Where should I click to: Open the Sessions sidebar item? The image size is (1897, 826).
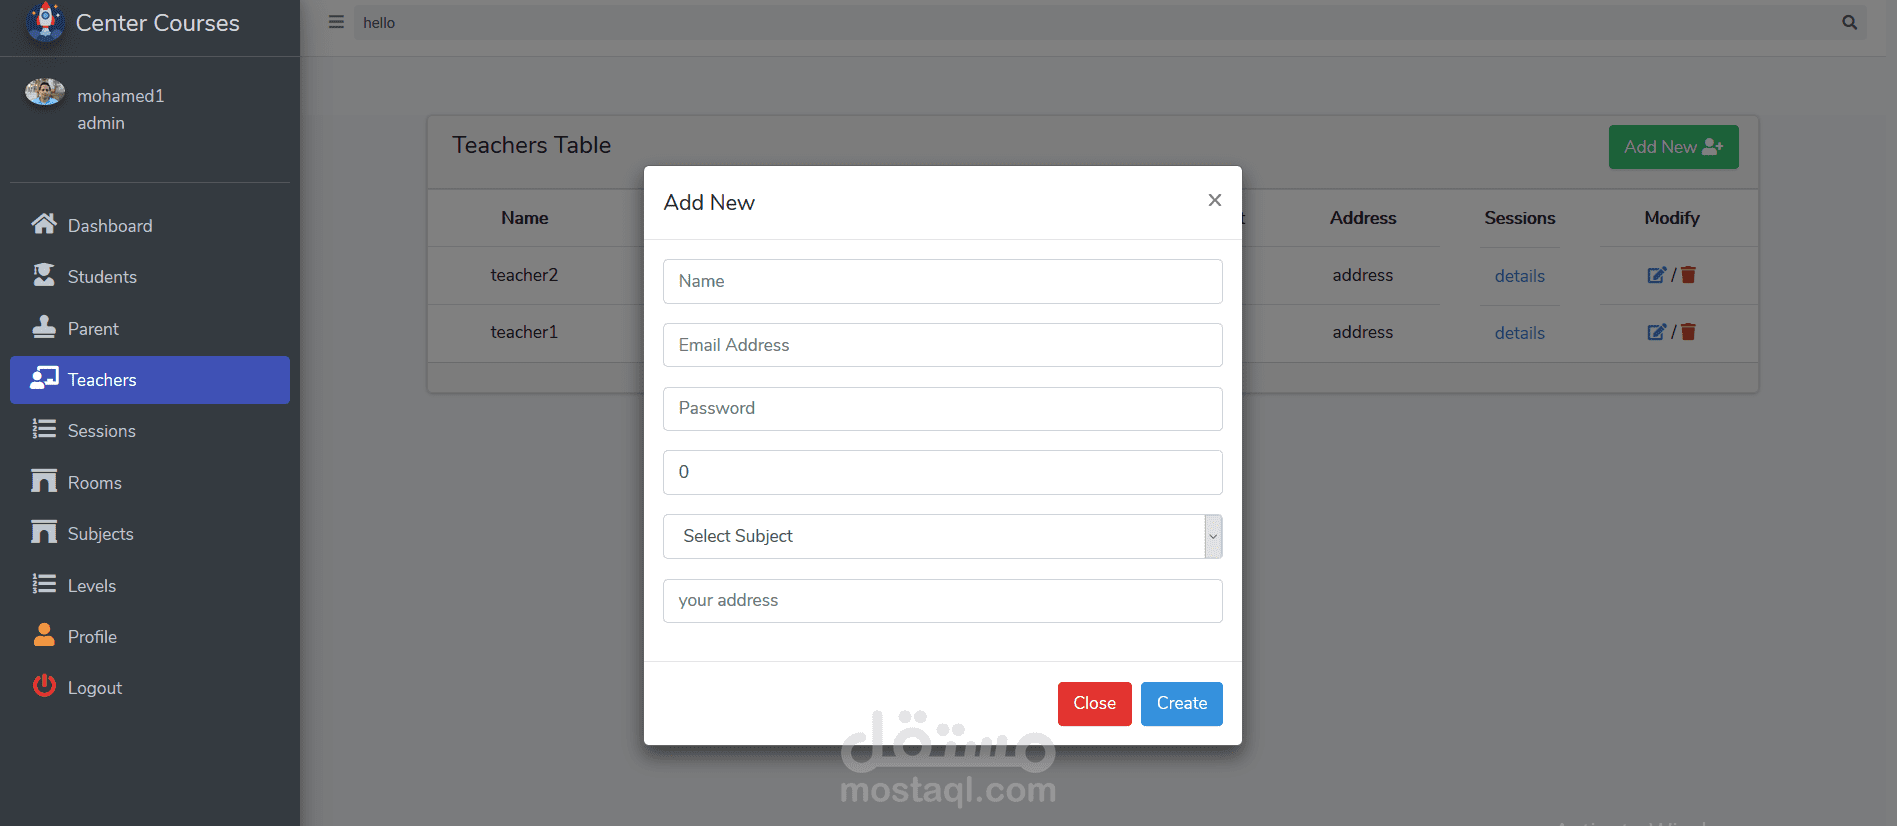point(101,431)
